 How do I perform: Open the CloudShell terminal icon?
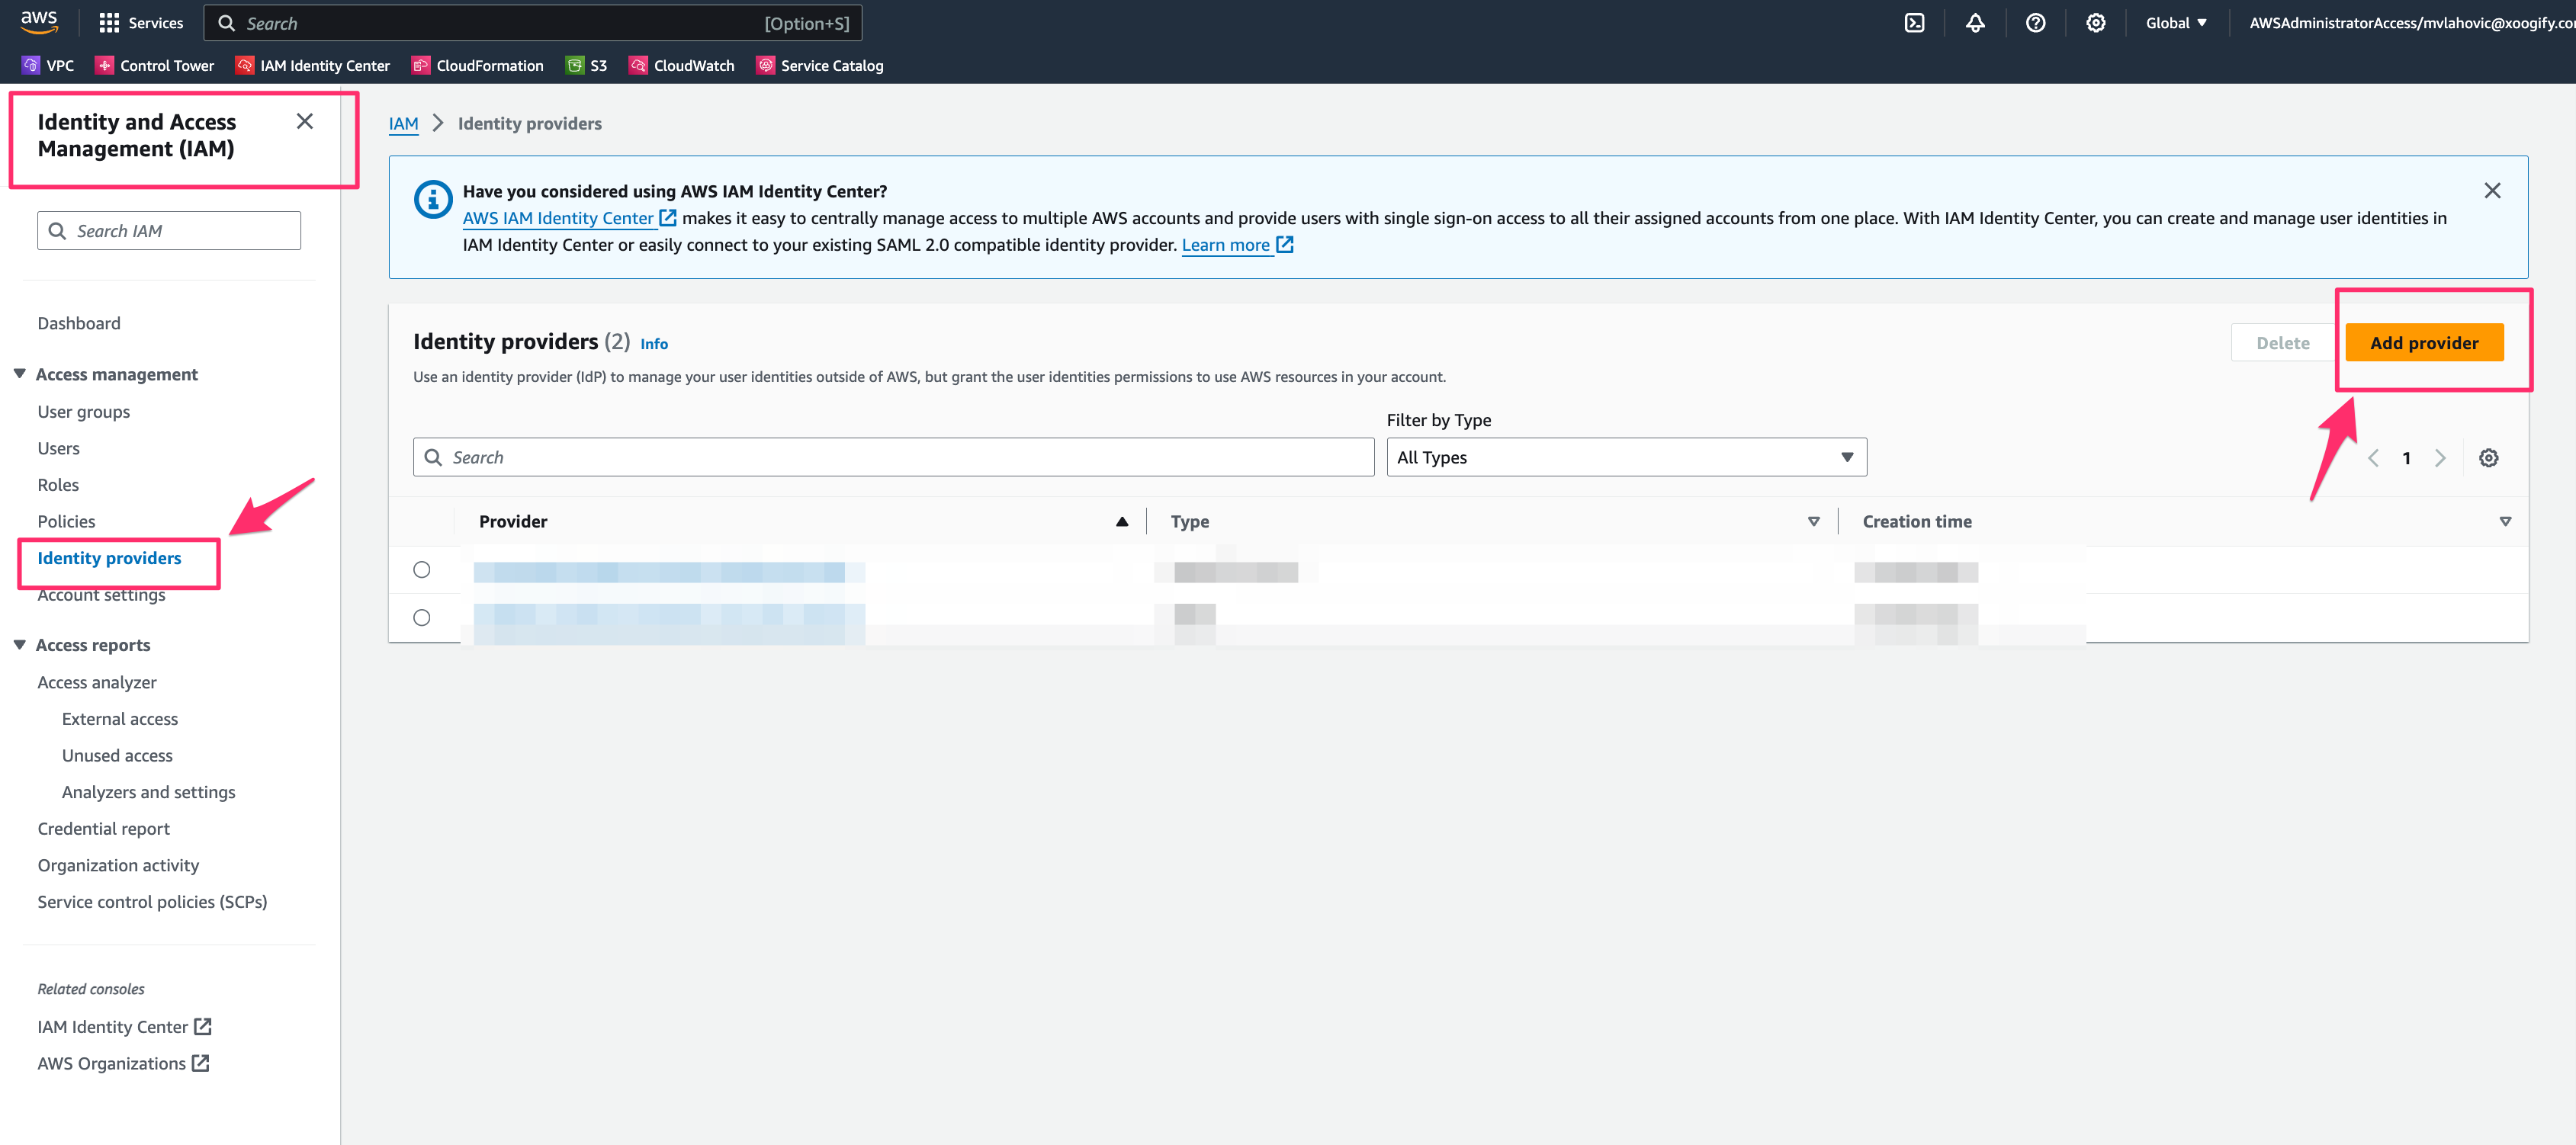point(1915,22)
